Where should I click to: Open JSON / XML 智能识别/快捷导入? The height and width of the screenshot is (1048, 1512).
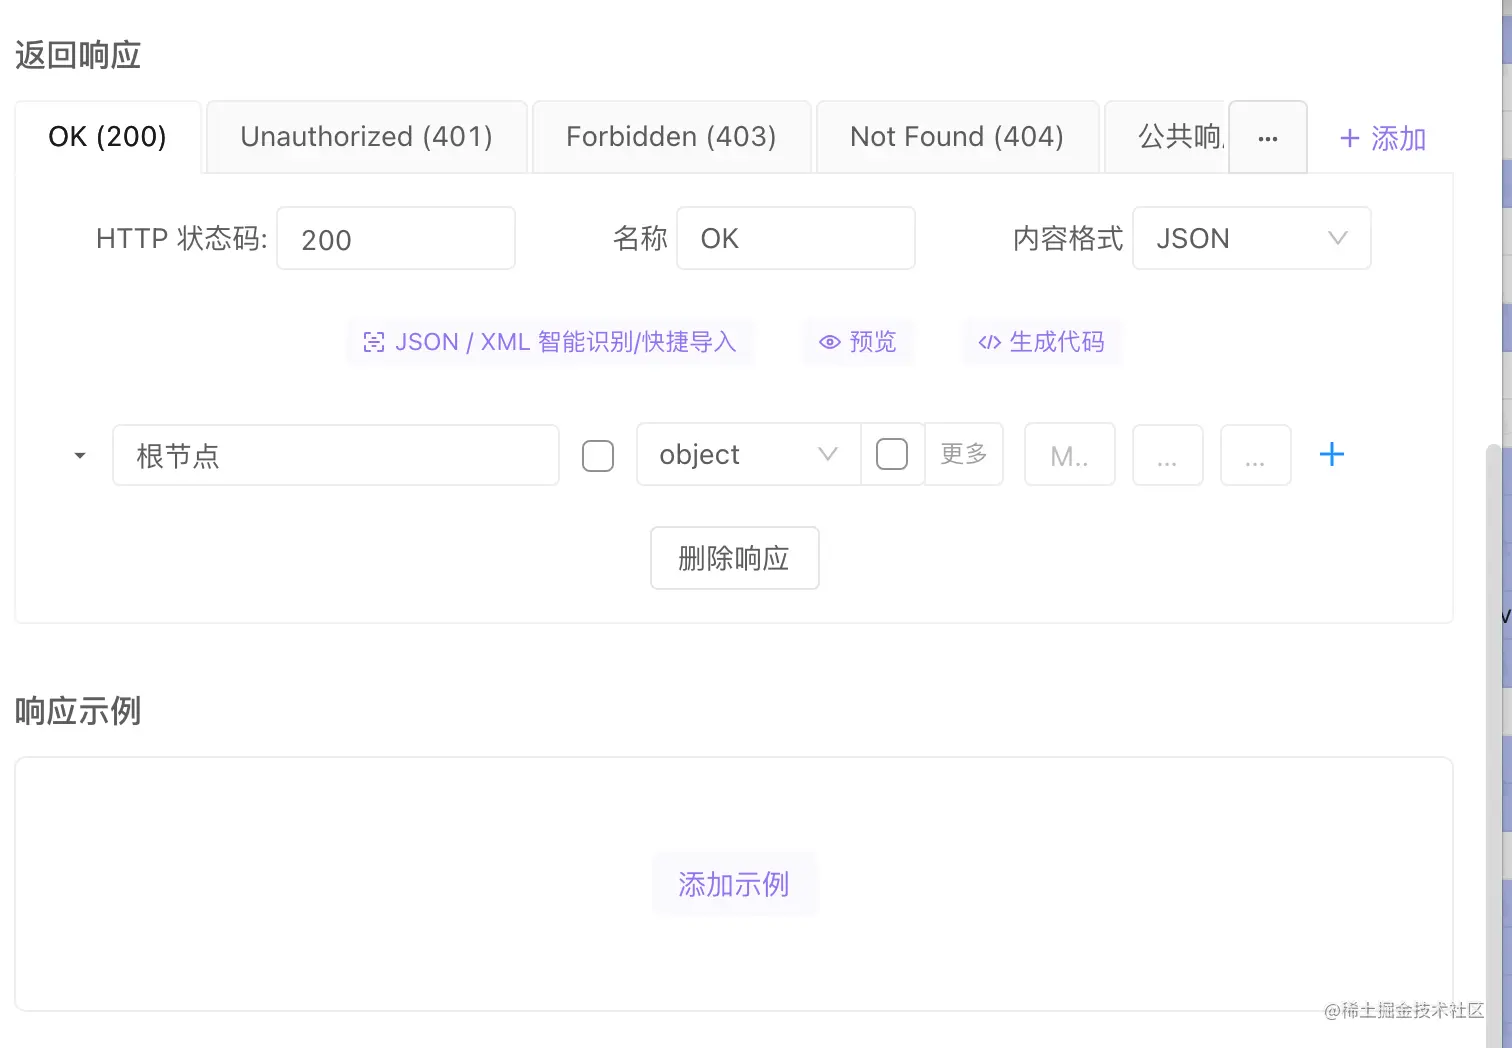(550, 342)
